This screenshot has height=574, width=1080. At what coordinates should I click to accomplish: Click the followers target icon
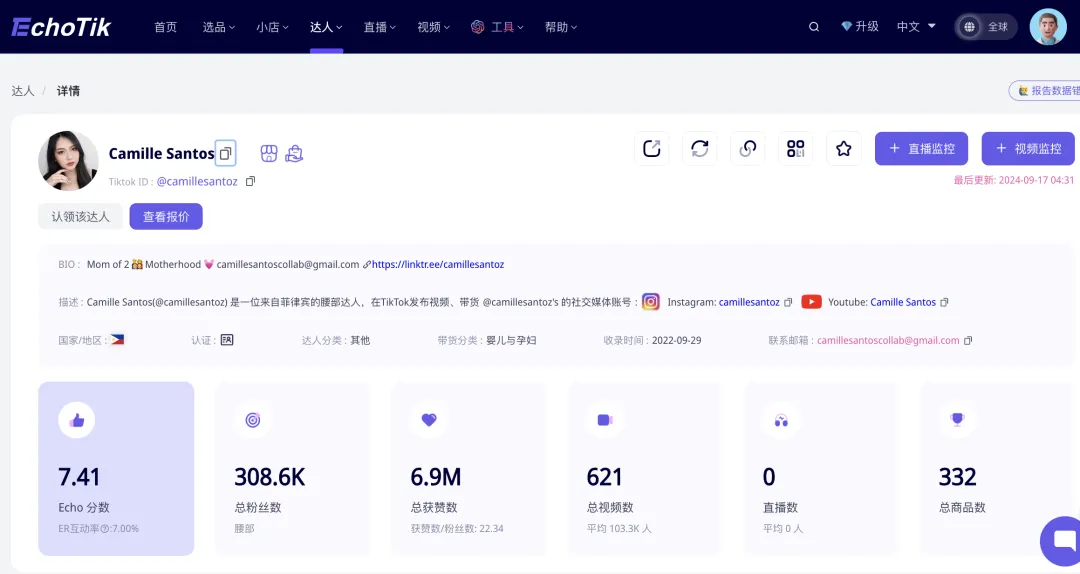253,420
